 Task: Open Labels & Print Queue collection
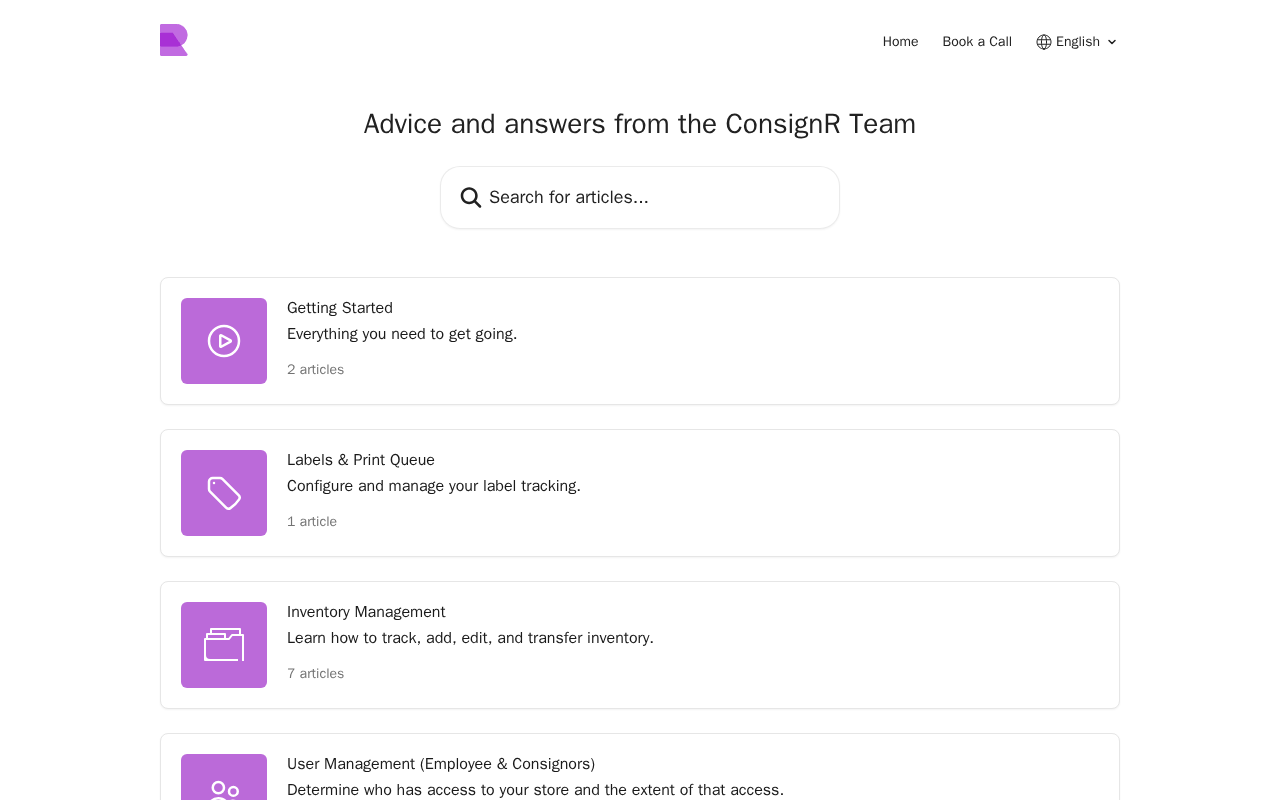[361, 460]
